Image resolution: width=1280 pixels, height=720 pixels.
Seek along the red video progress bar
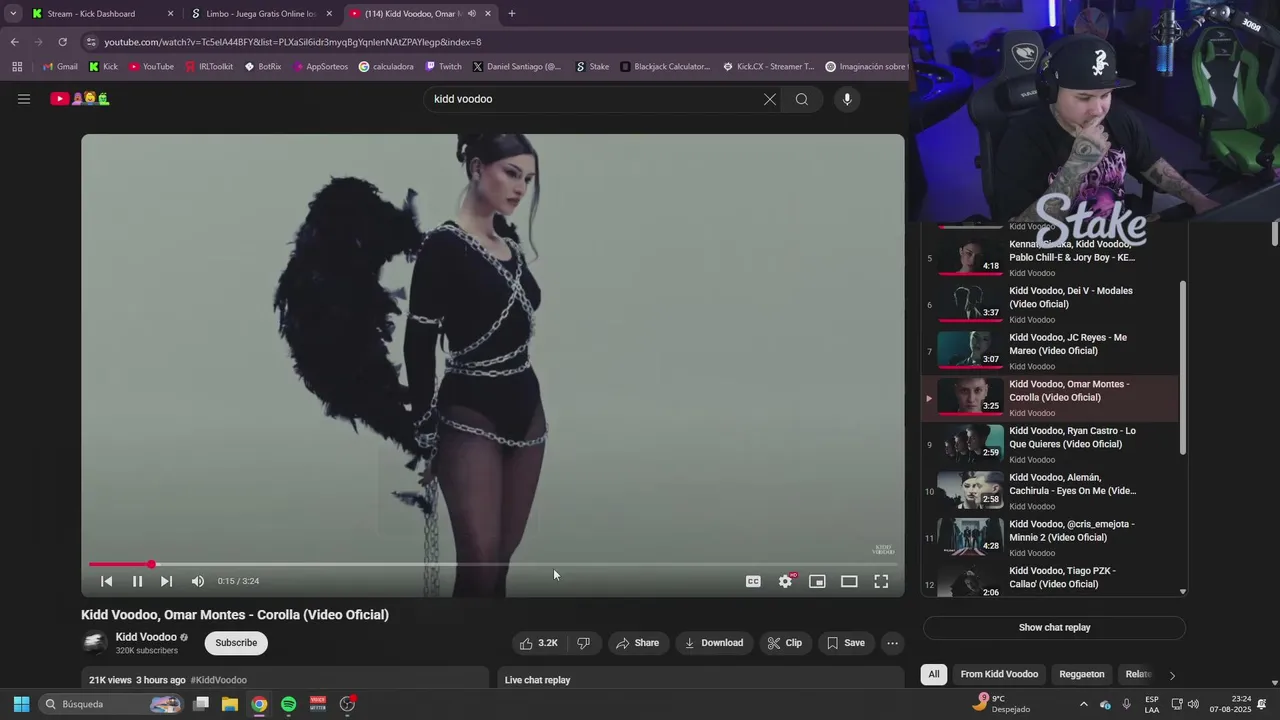pyautogui.click(x=492, y=564)
